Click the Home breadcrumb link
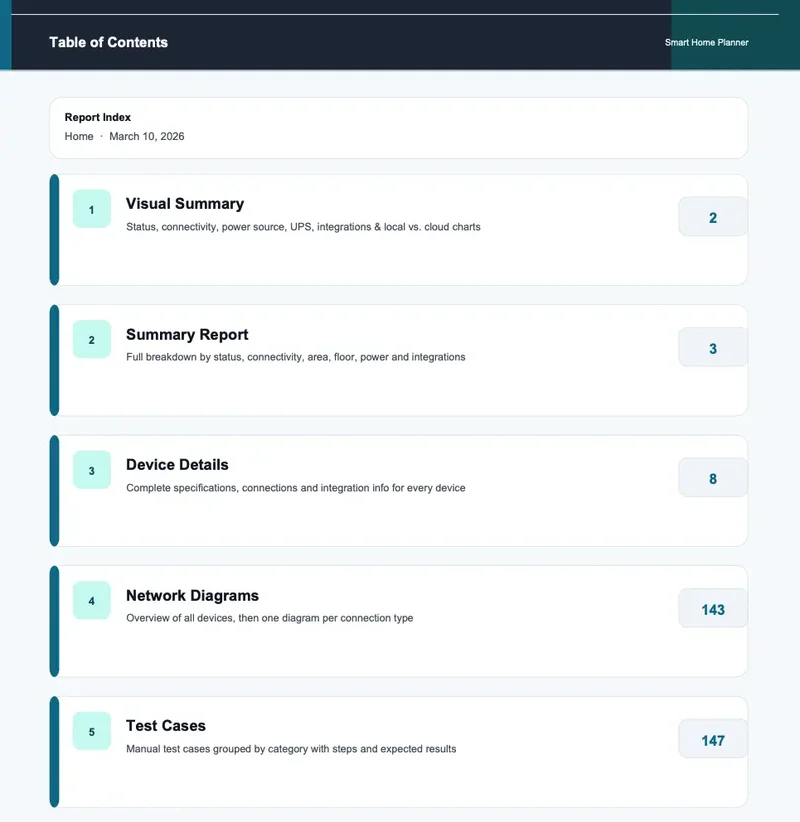The height and width of the screenshot is (822, 800). [79, 136]
